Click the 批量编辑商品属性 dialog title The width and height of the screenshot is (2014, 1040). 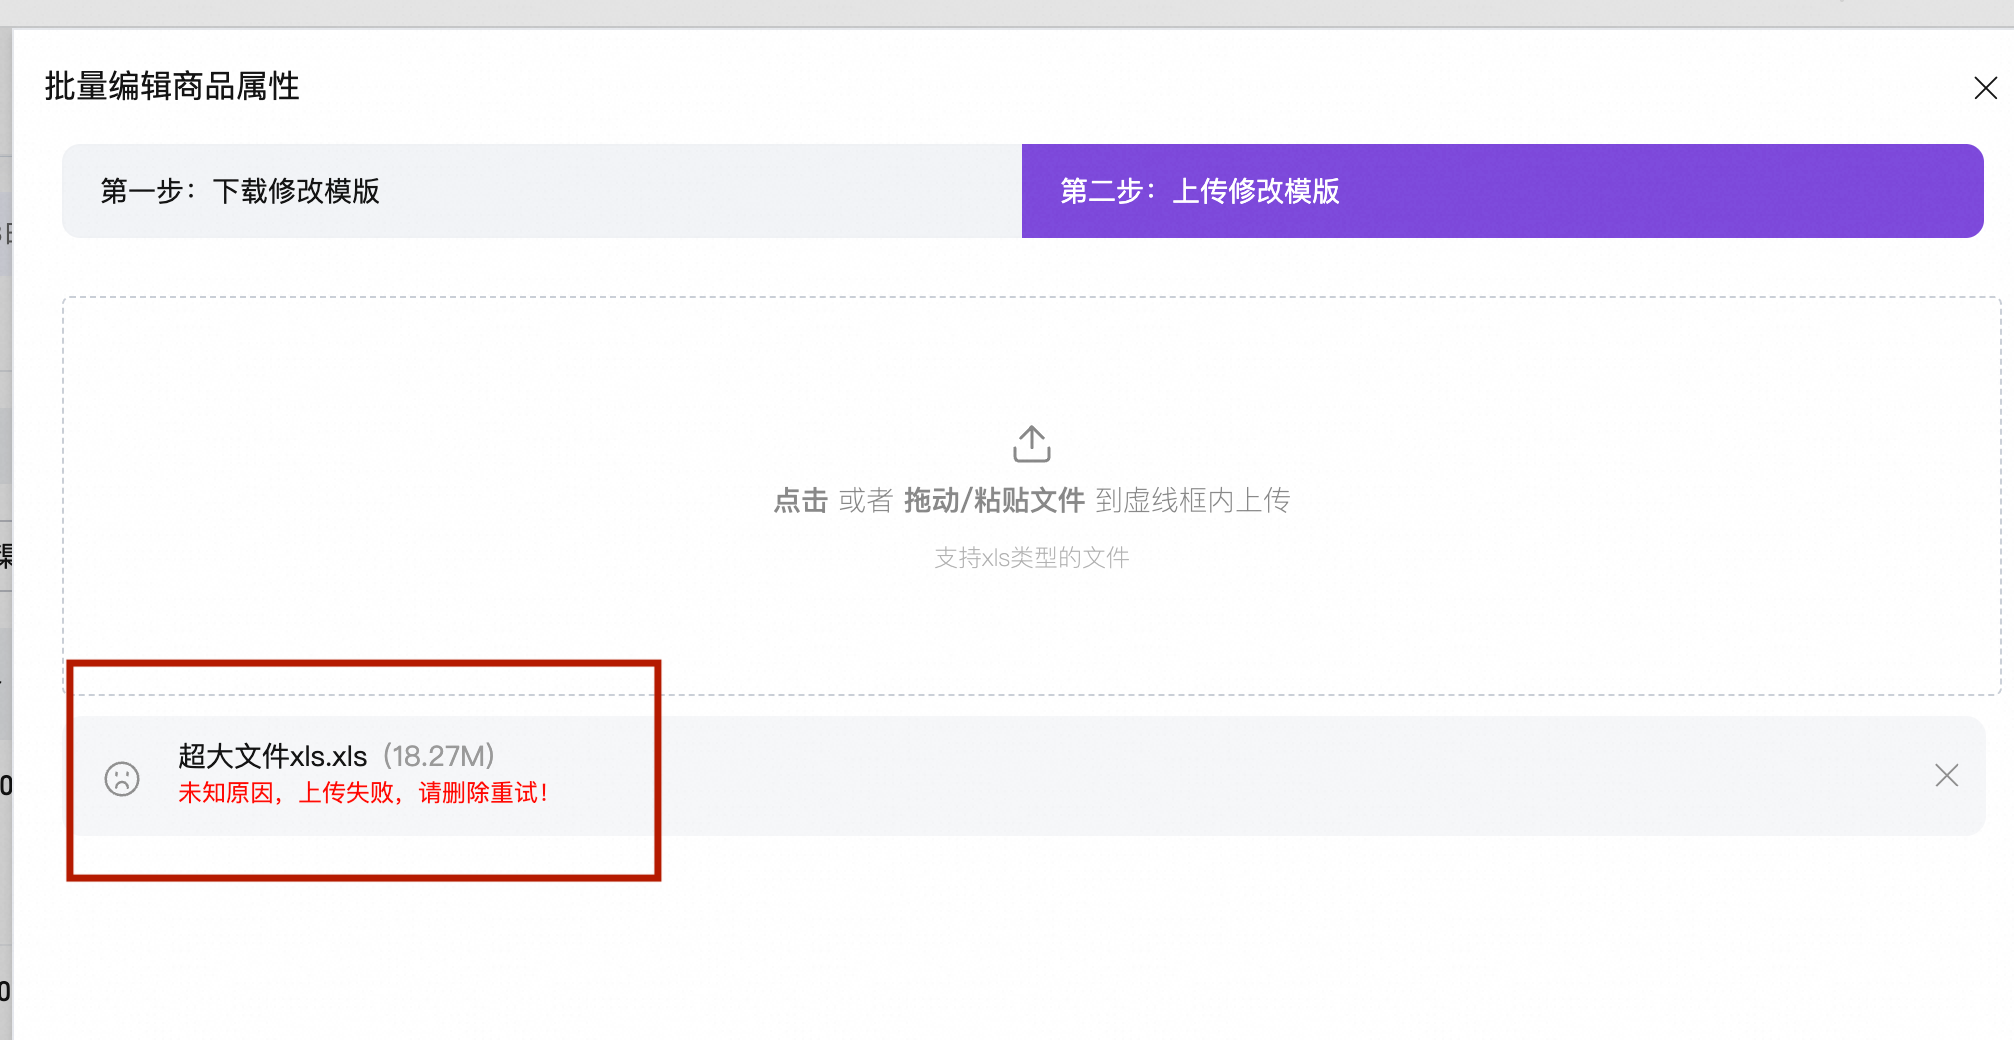[x=172, y=86]
